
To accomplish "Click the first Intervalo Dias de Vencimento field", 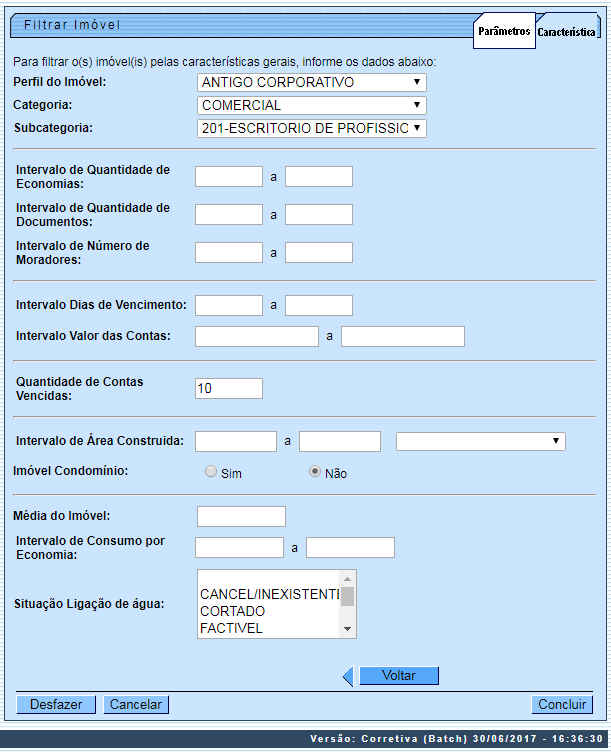I will (229, 305).
